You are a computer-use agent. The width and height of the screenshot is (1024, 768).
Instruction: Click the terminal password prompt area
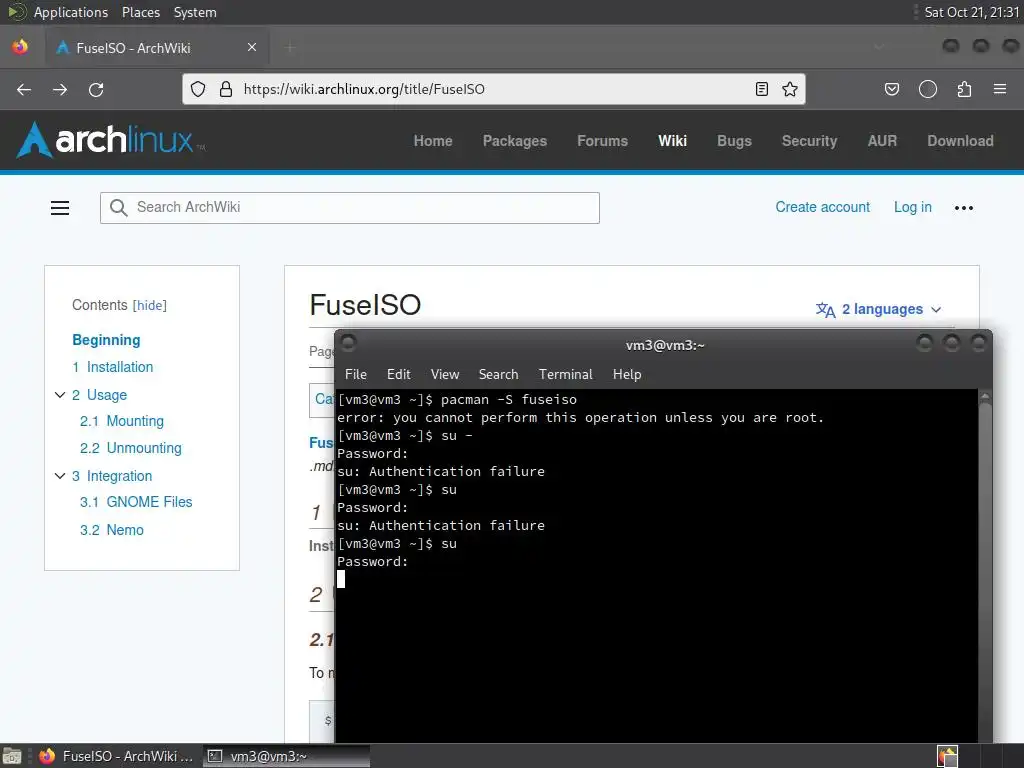coord(373,562)
